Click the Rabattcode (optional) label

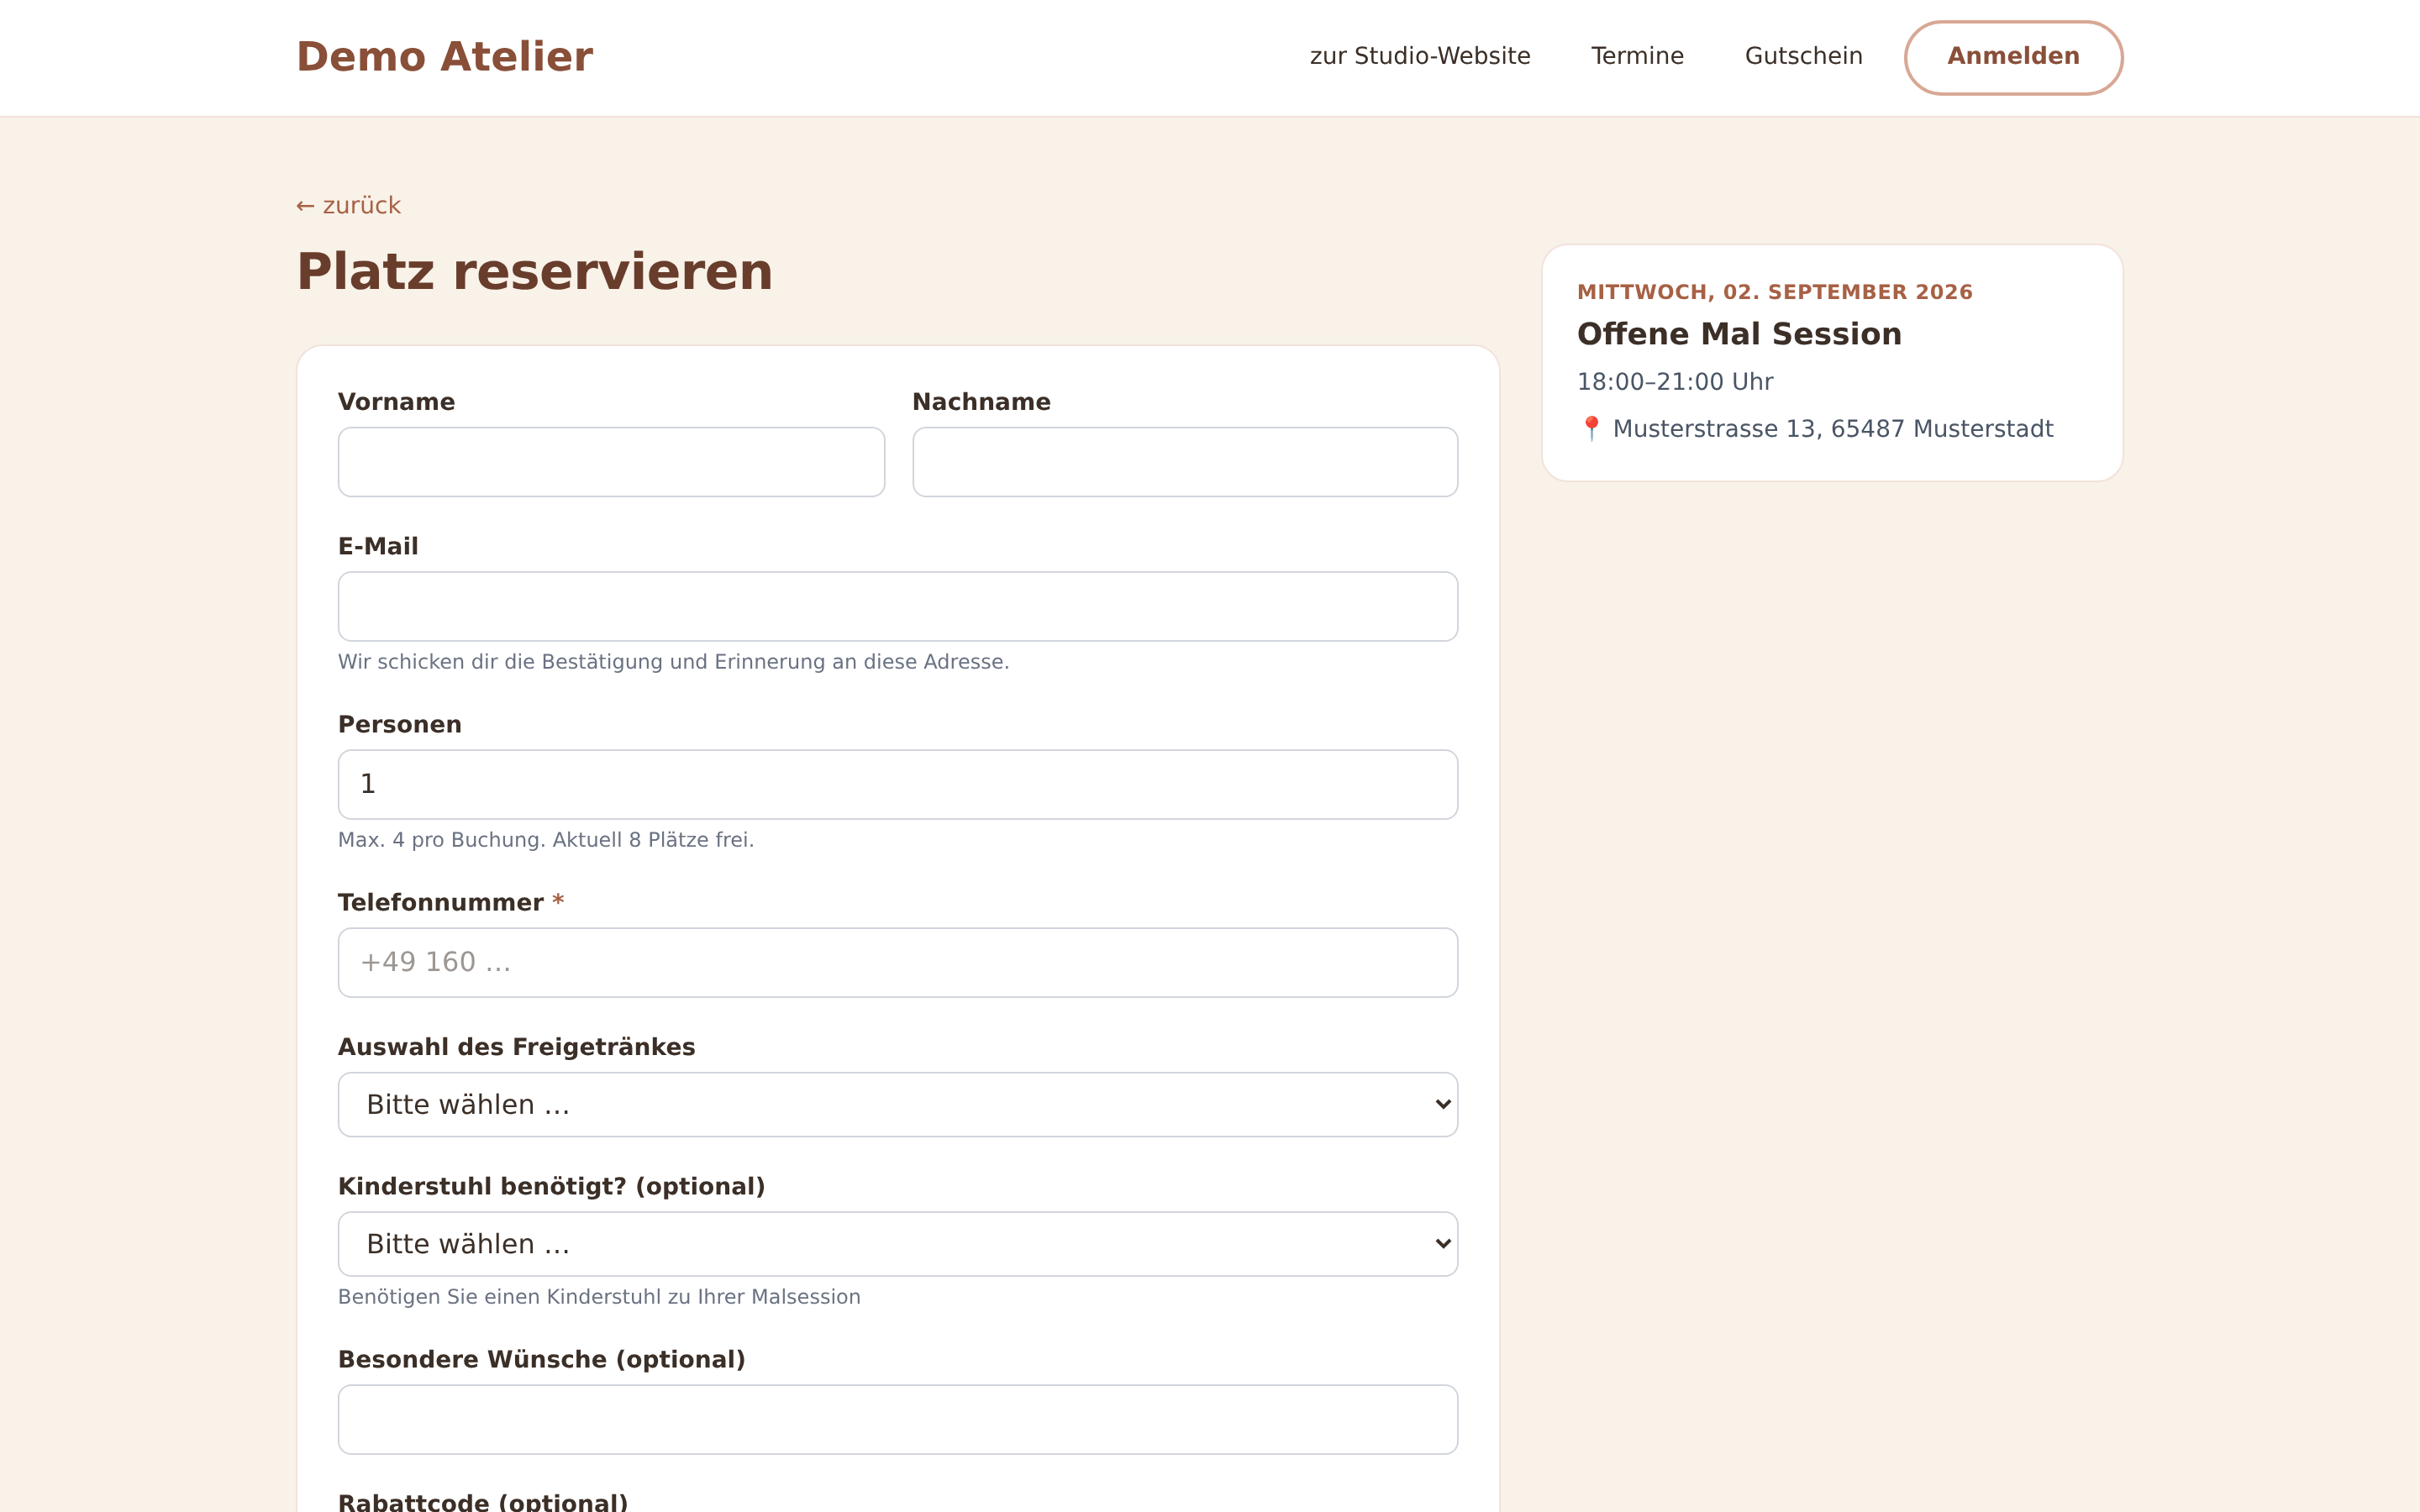483,1501
